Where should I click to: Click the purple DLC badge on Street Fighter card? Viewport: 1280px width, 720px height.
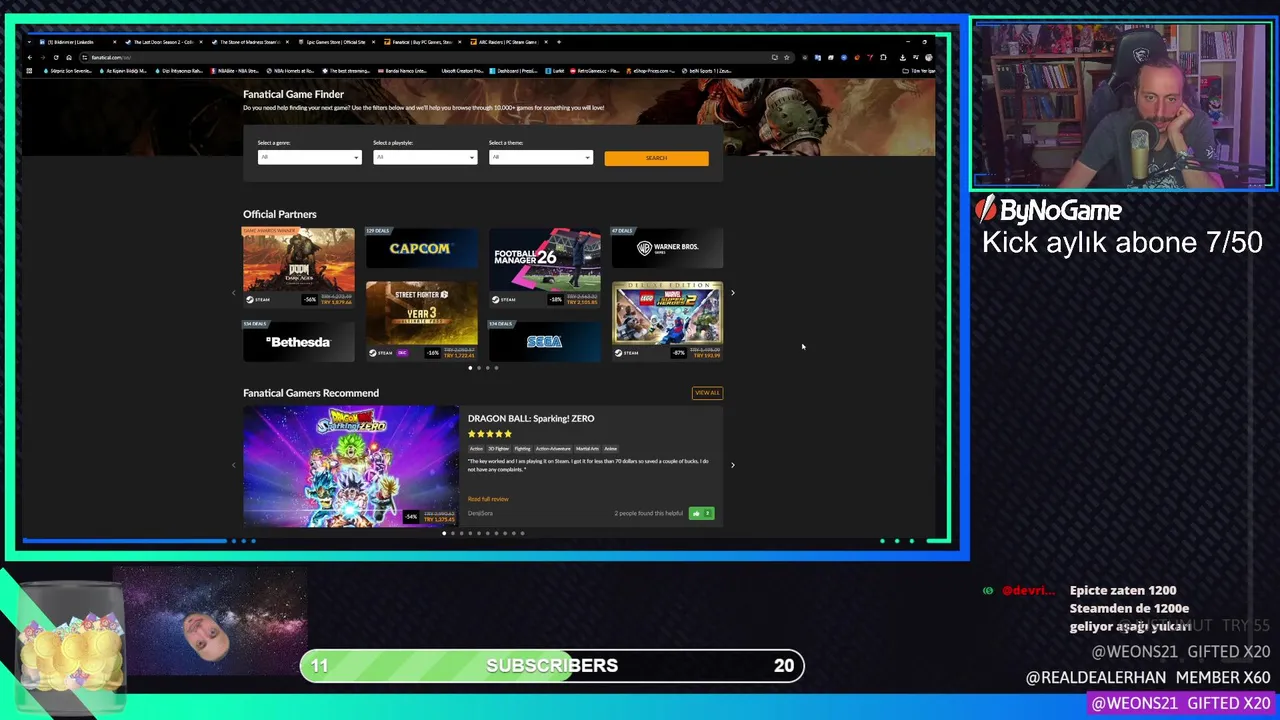point(403,353)
